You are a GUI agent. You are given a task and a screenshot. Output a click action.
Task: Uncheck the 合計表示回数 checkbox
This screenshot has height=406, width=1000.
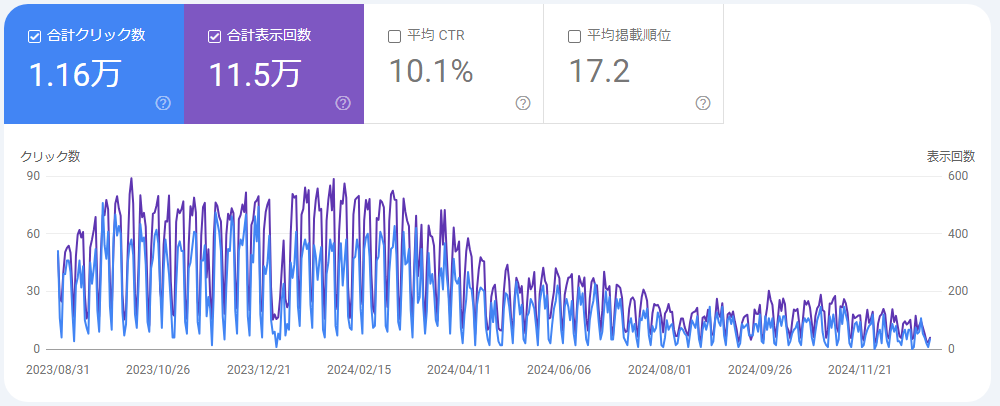[214, 36]
